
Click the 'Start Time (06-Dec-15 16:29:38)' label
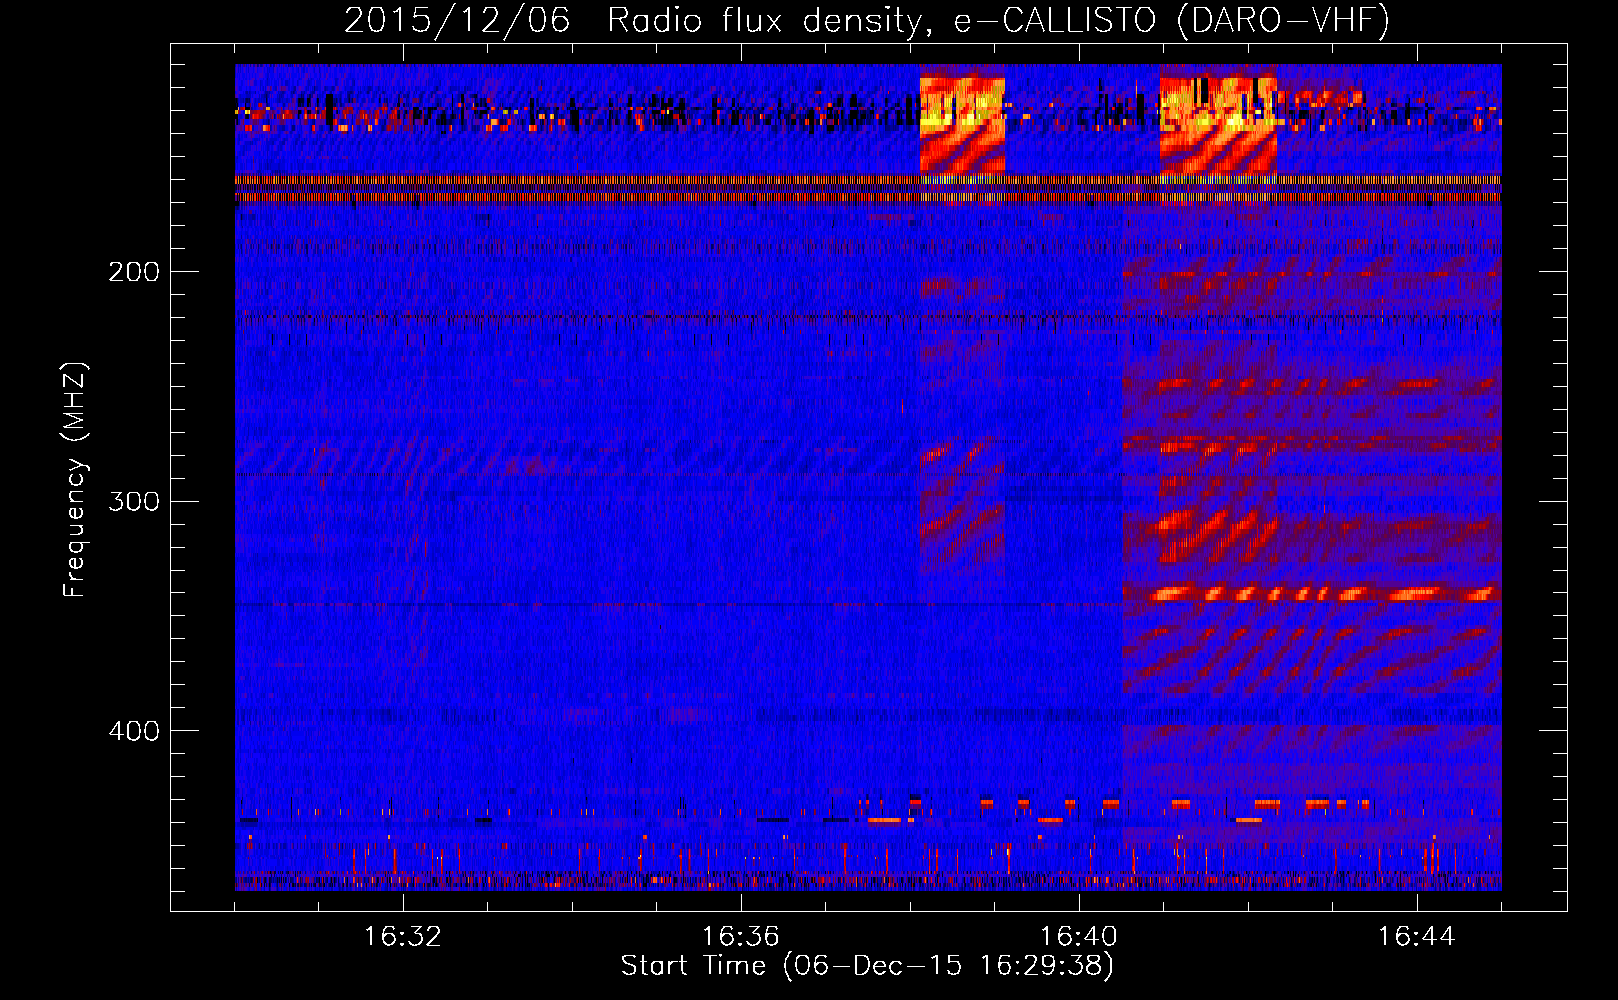(x=867, y=966)
